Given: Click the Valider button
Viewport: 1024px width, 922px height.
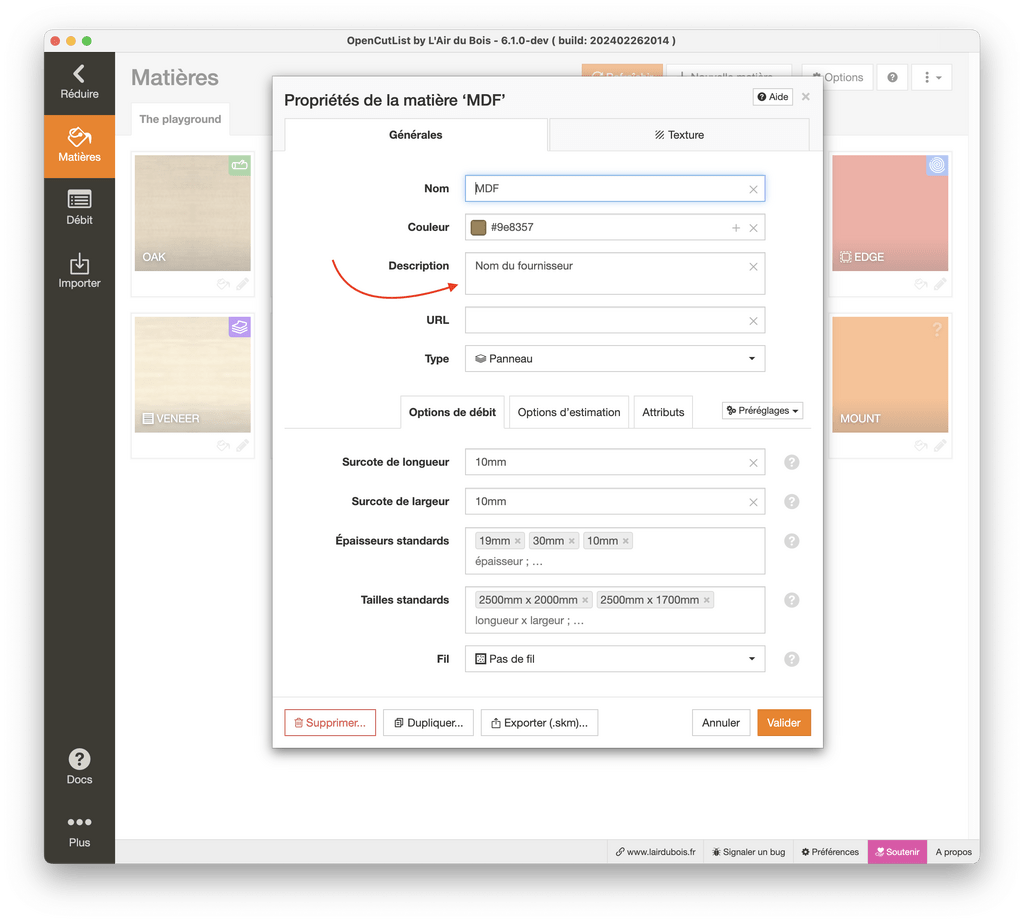Looking at the screenshot, I should (x=784, y=723).
